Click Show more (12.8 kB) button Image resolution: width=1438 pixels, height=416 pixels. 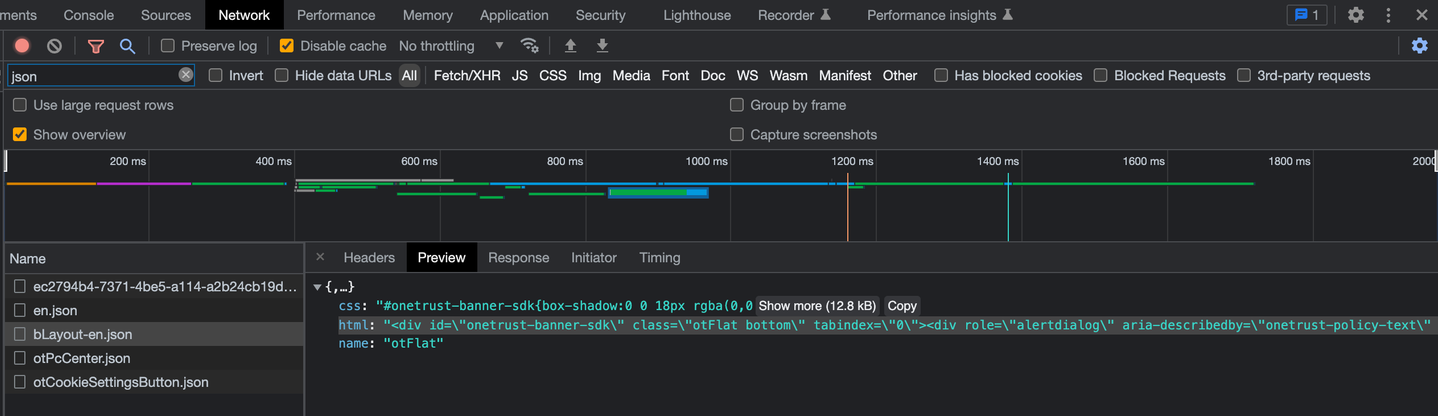817,306
